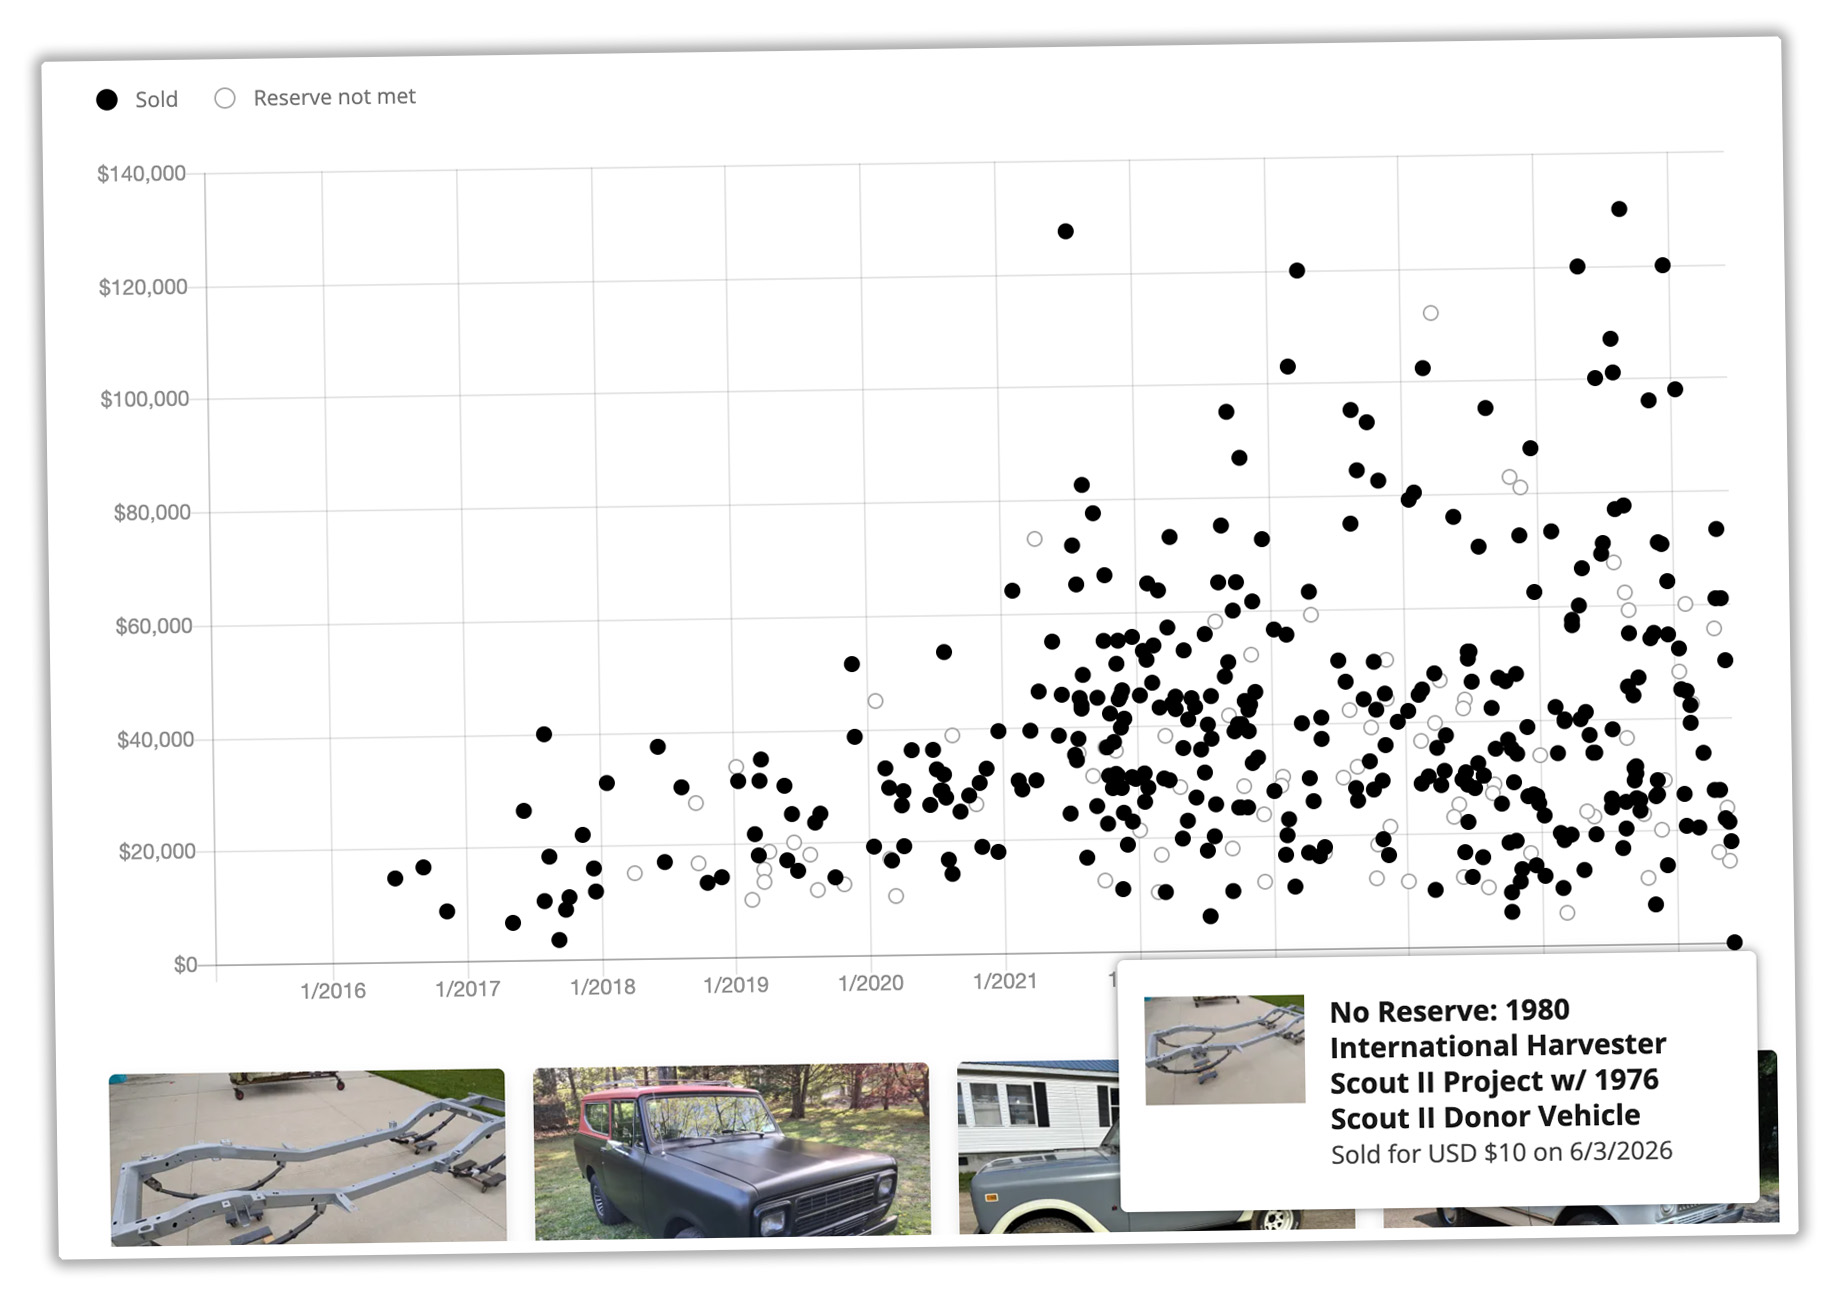
Task: Click the $140,000 y-axis label
Action: (141, 174)
